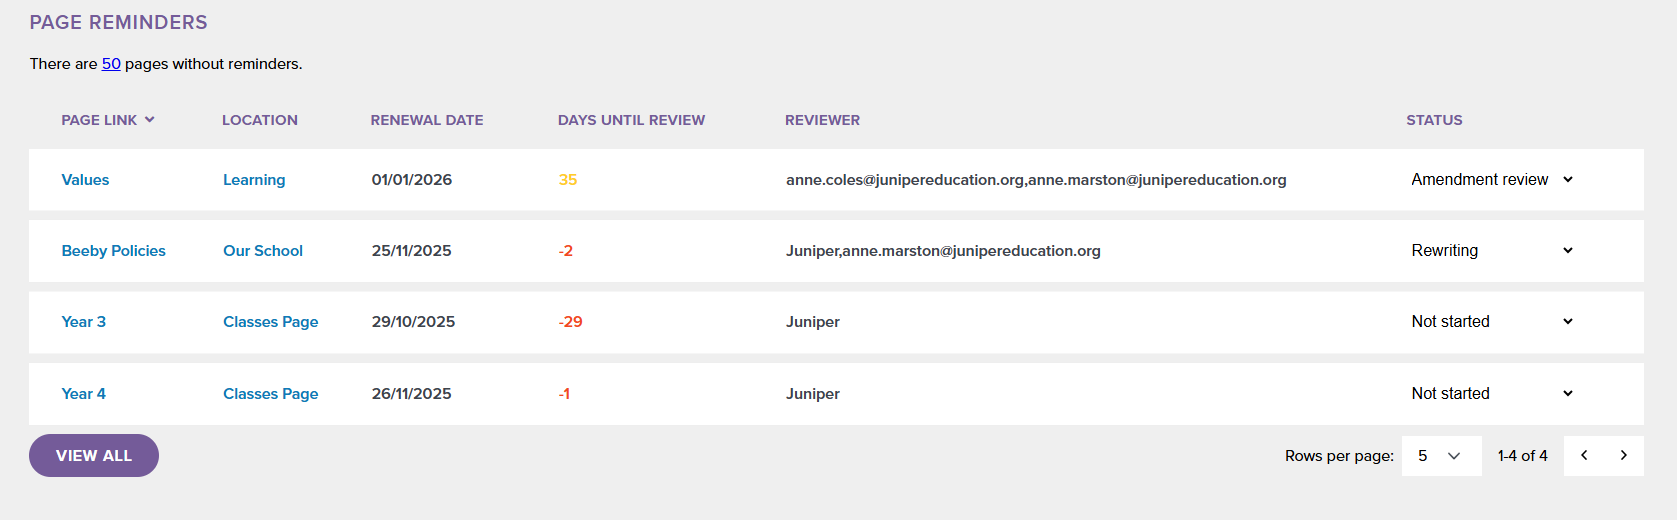Click the View All button
Screen dimensions: 1677x520
tap(94, 456)
